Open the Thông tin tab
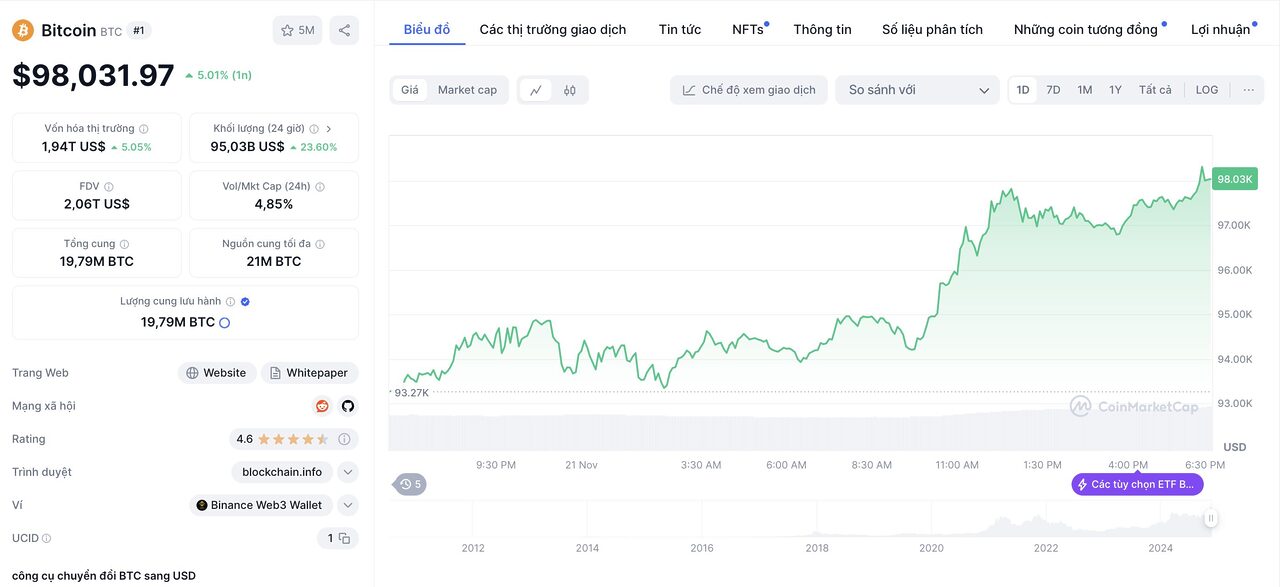 pyautogui.click(x=823, y=29)
